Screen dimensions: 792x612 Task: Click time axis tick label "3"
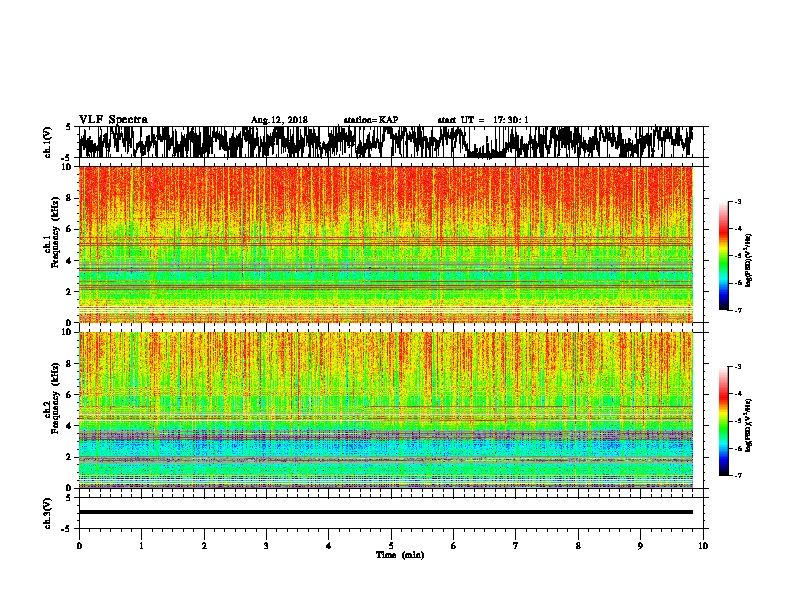266,546
